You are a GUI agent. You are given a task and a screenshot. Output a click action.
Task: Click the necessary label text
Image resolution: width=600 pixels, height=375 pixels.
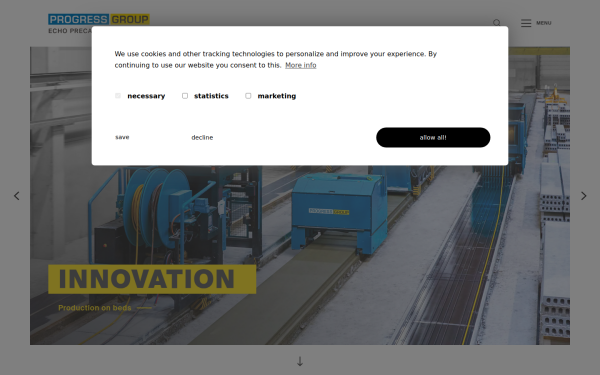pos(146,96)
